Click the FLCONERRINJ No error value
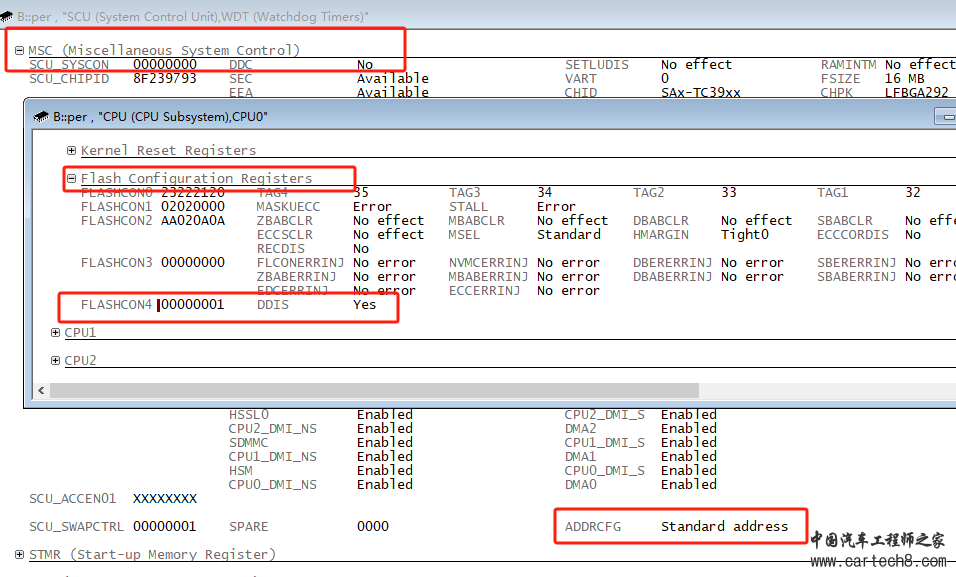 (384, 262)
